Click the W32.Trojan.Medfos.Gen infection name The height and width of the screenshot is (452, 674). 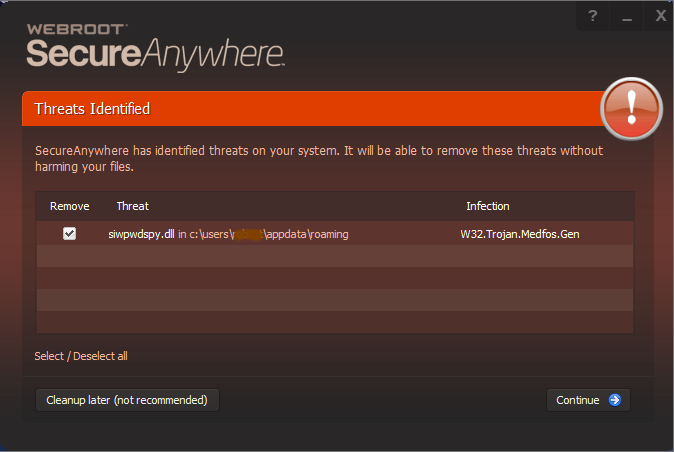(520, 234)
